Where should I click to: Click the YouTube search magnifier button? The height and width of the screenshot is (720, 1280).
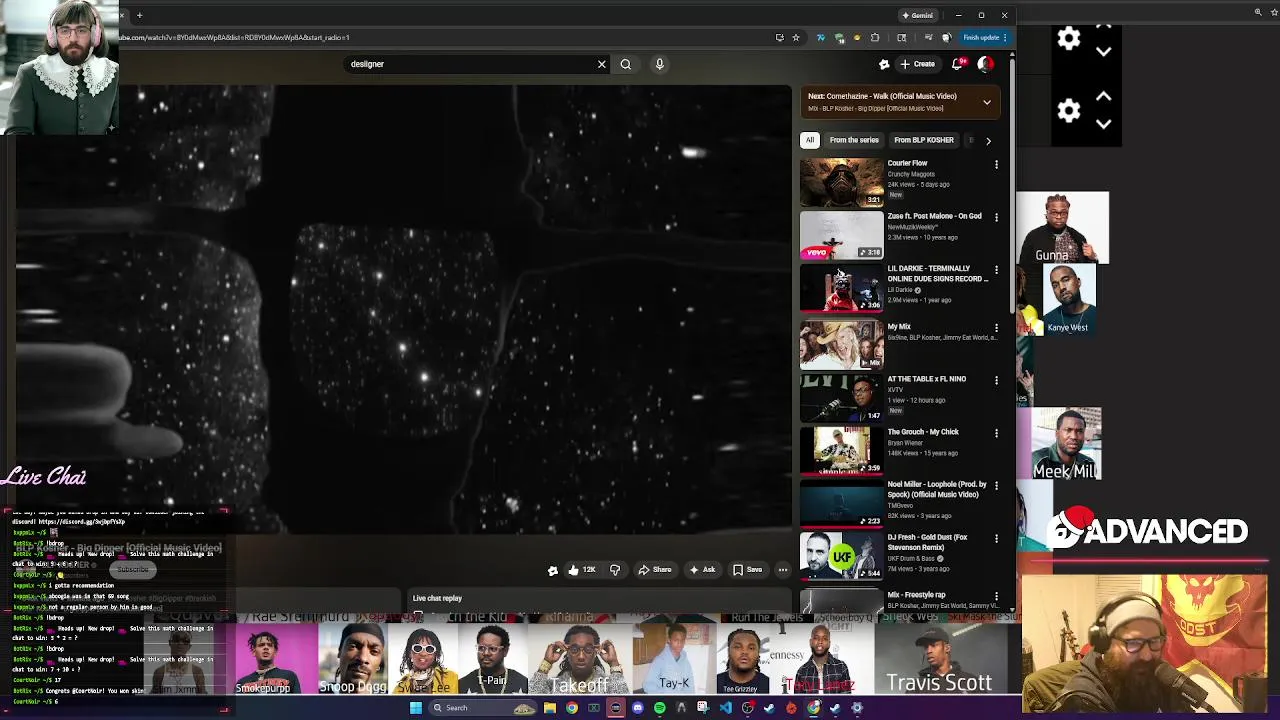point(626,64)
